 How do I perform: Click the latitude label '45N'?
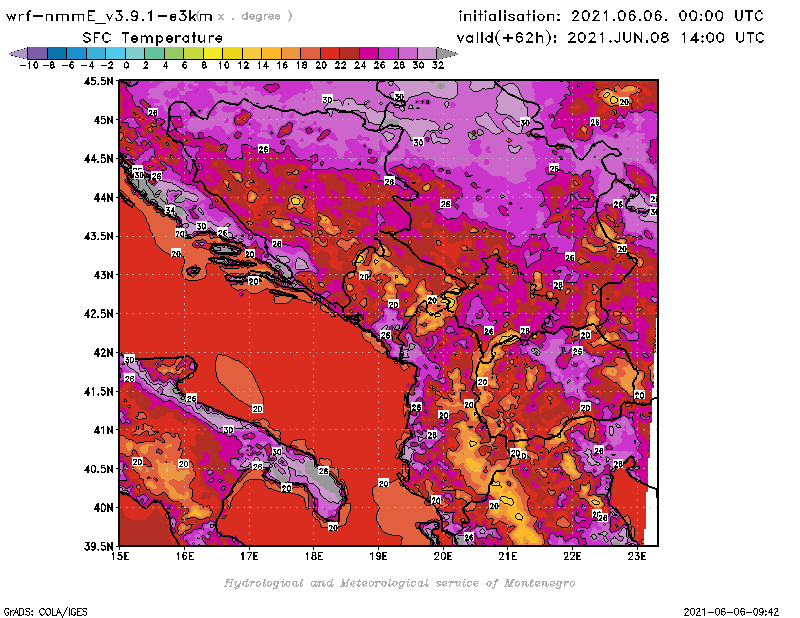click(x=103, y=119)
